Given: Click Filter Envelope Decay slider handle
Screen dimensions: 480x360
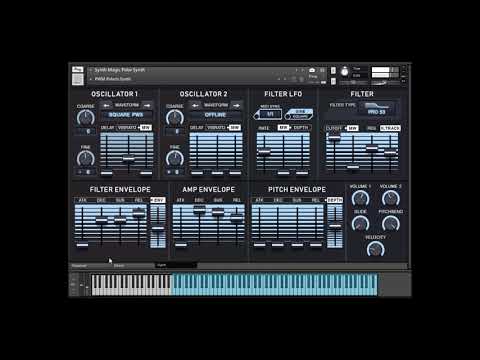Looking at the screenshot, I should click(x=101, y=220).
